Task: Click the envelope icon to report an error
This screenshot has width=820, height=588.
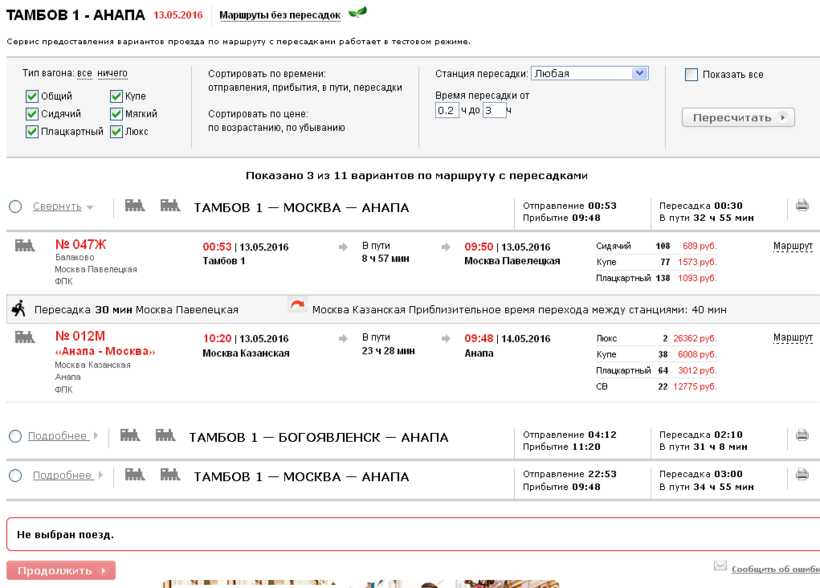Action: click(x=720, y=566)
